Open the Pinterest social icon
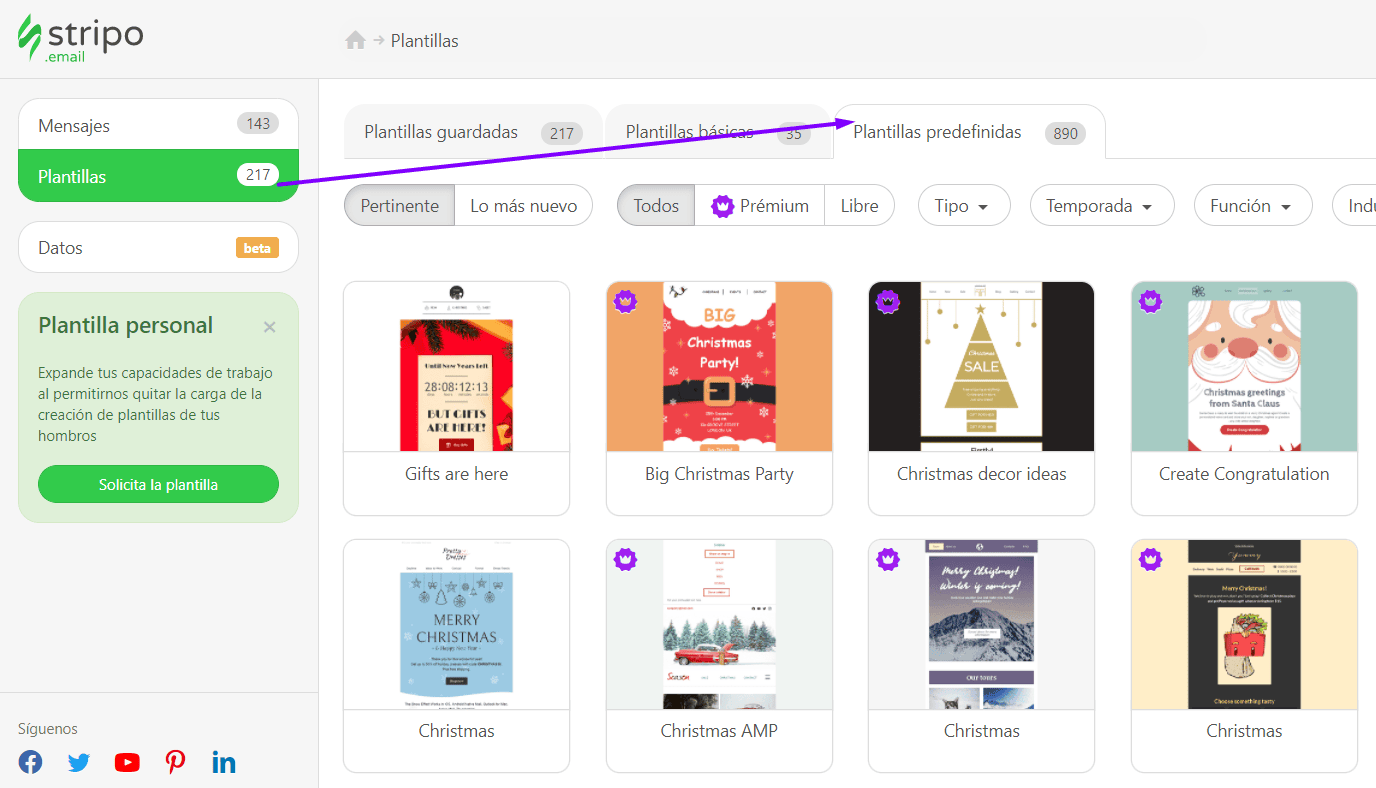This screenshot has height=788, width=1376. (176, 762)
